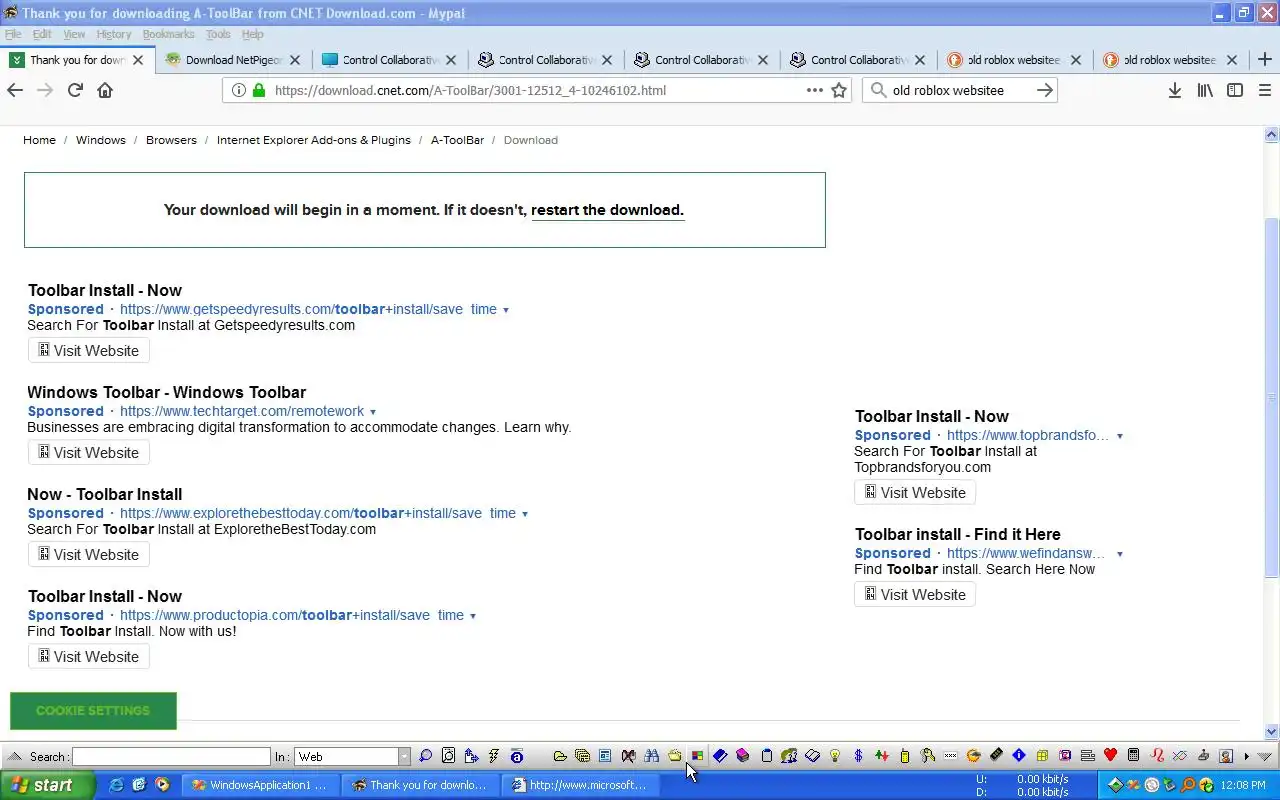This screenshot has height=800, width=1280.
Task: Expand ad options arrow next to wefindansw URL
Action: pos(1120,554)
